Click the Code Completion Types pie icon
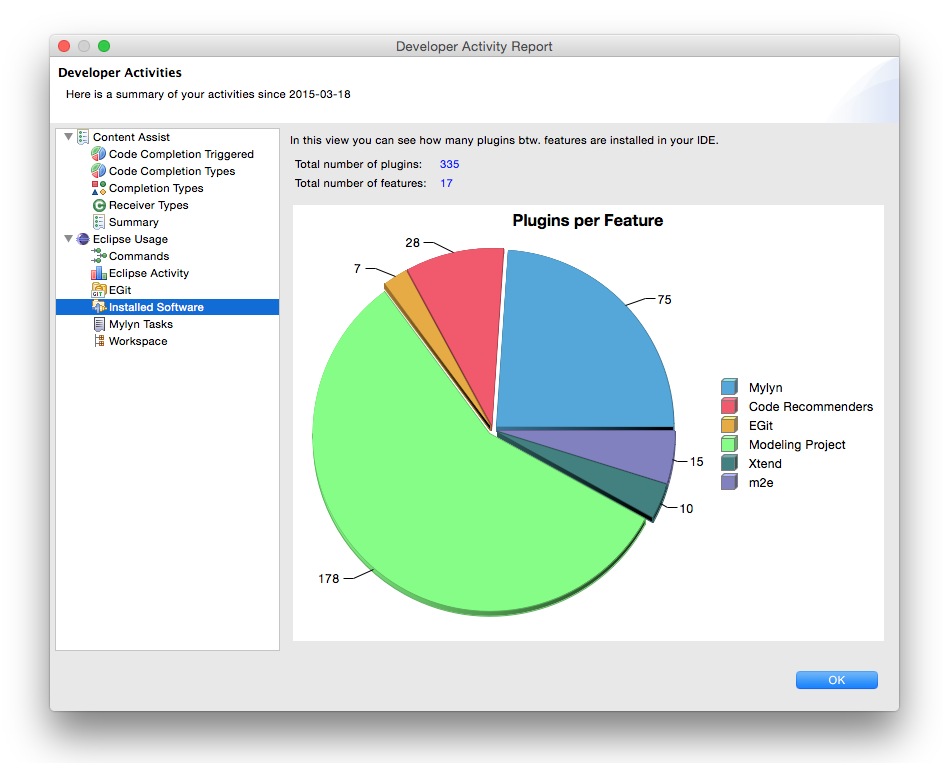This screenshot has width=943, height=763. coord(99,171)
